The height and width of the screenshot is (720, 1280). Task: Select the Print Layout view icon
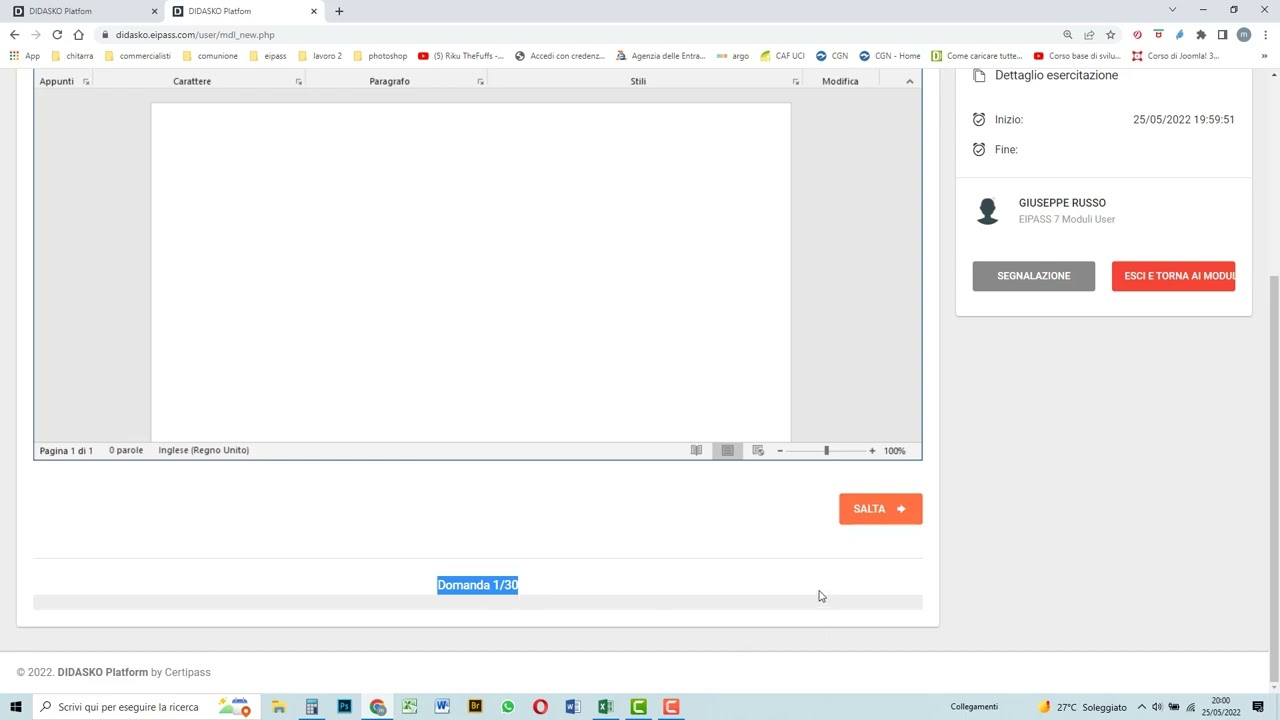point(727,451)
